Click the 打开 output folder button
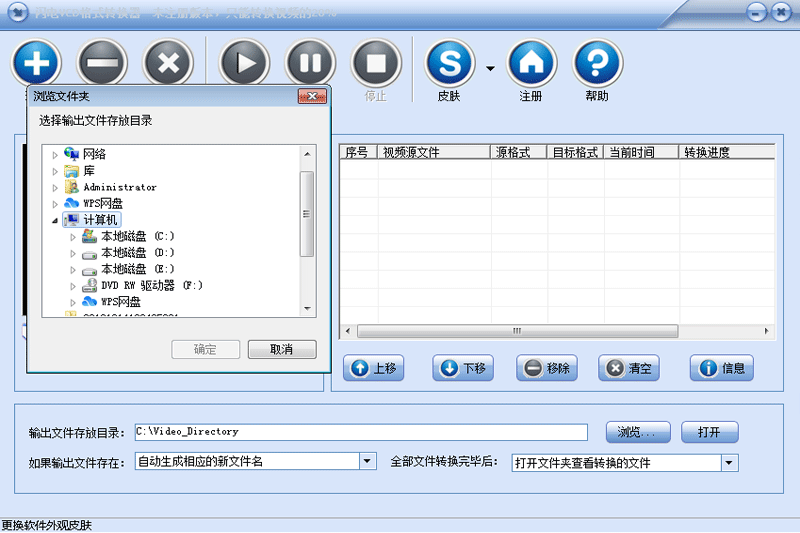 coord(710,432)
